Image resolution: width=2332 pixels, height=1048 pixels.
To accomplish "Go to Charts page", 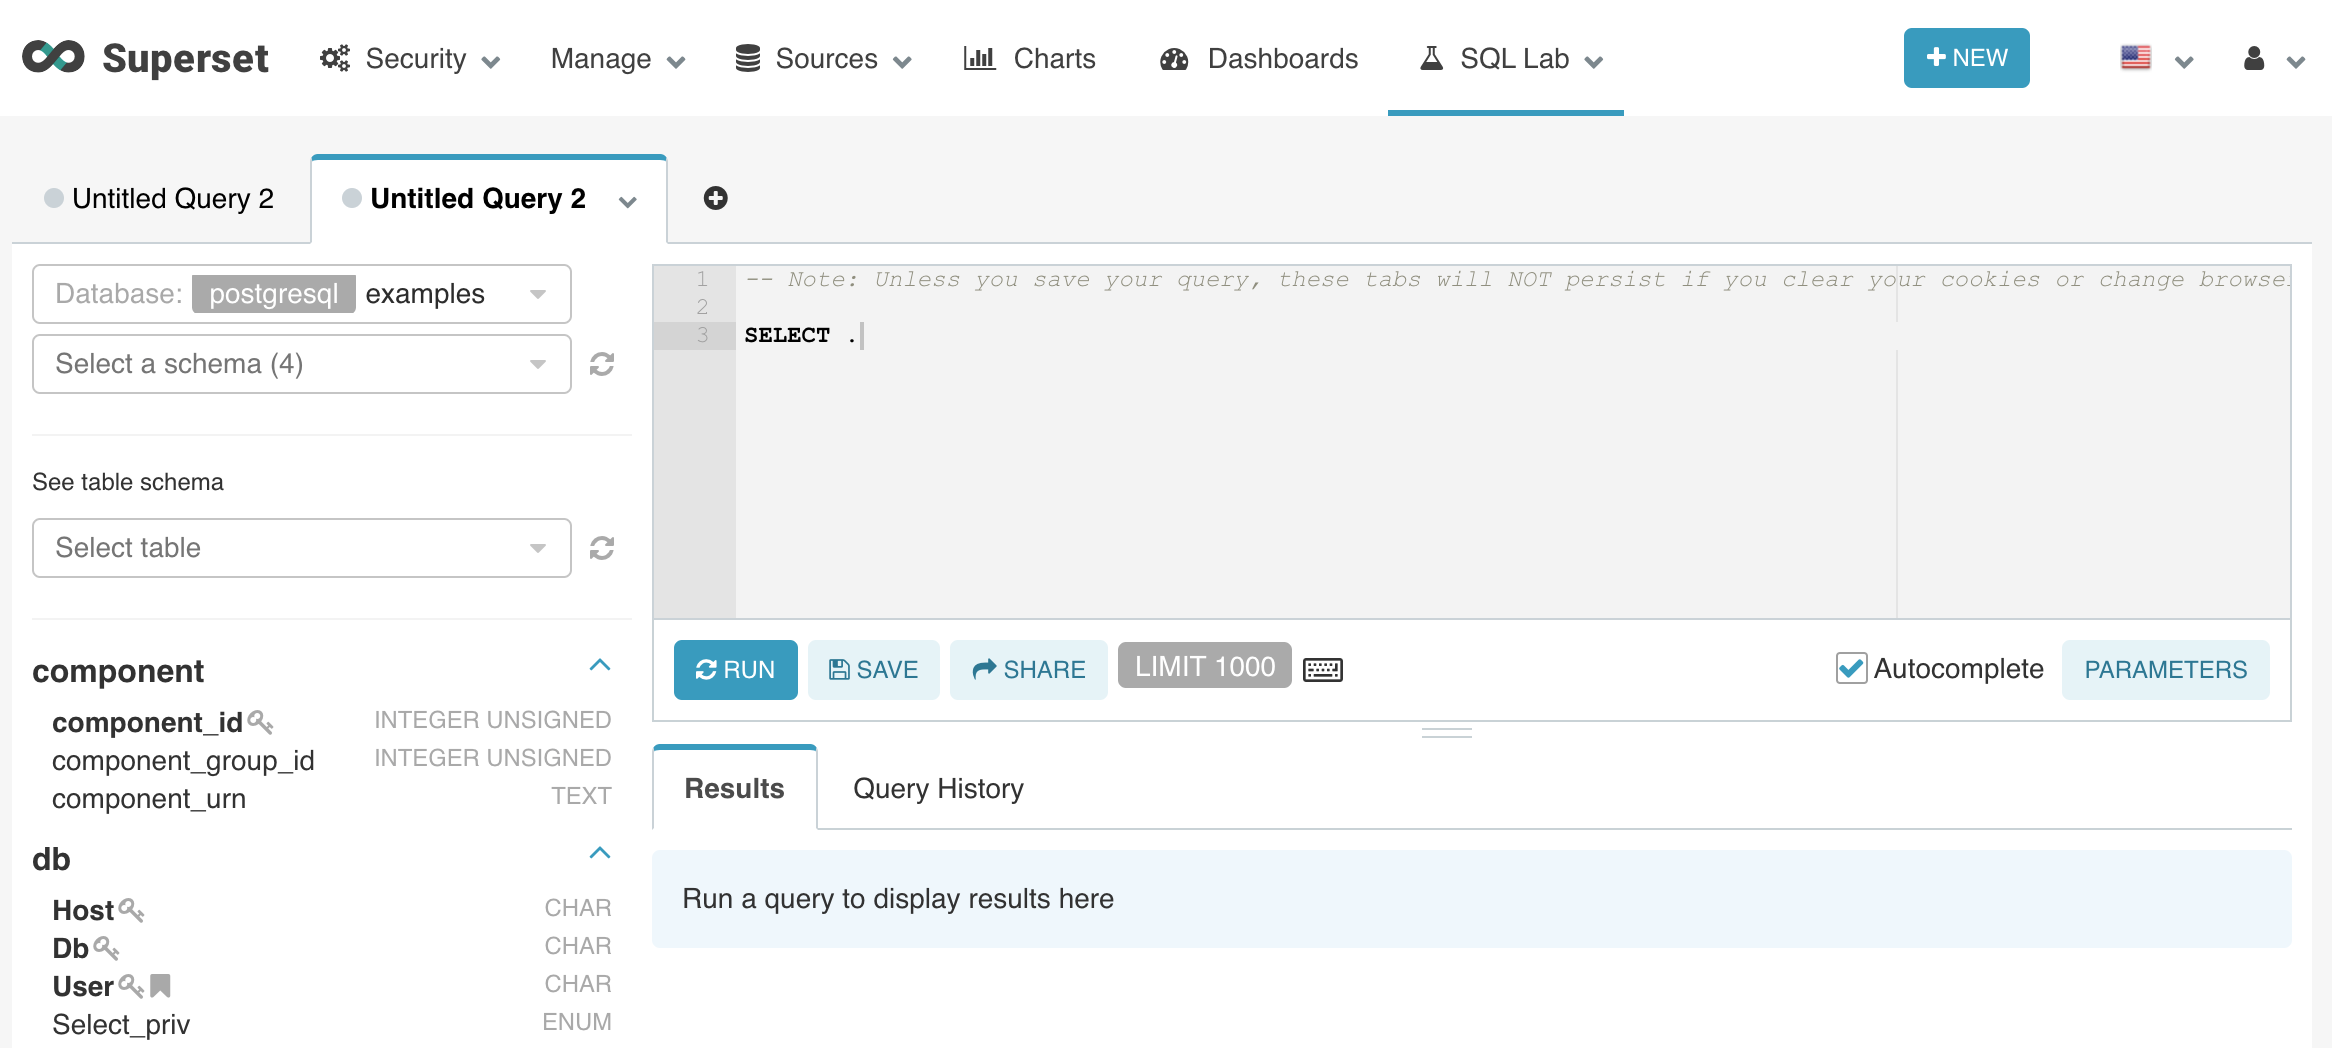I will 1029,59.
